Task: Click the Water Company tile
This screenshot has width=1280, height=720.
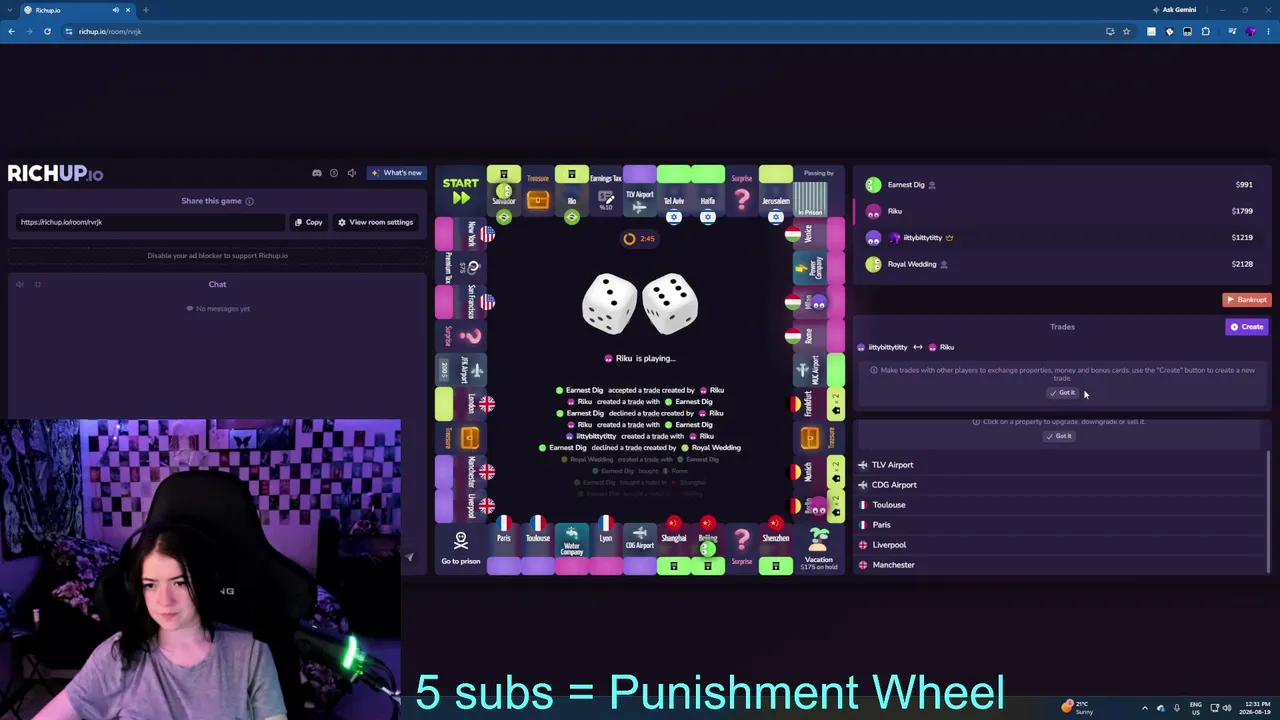Action: click(572, 549)
